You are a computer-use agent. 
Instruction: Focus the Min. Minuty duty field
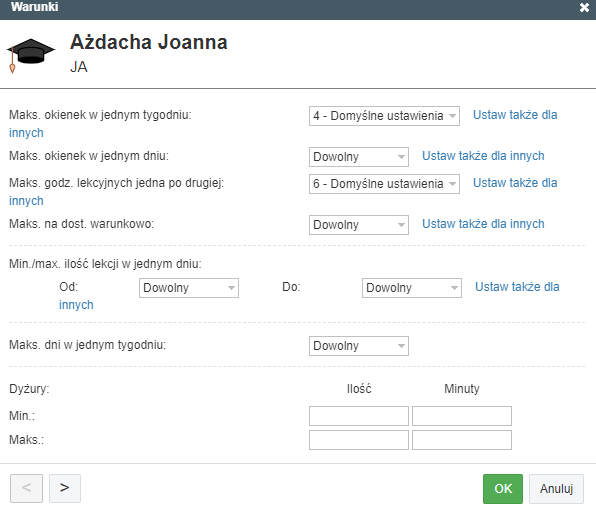point(462,416)
